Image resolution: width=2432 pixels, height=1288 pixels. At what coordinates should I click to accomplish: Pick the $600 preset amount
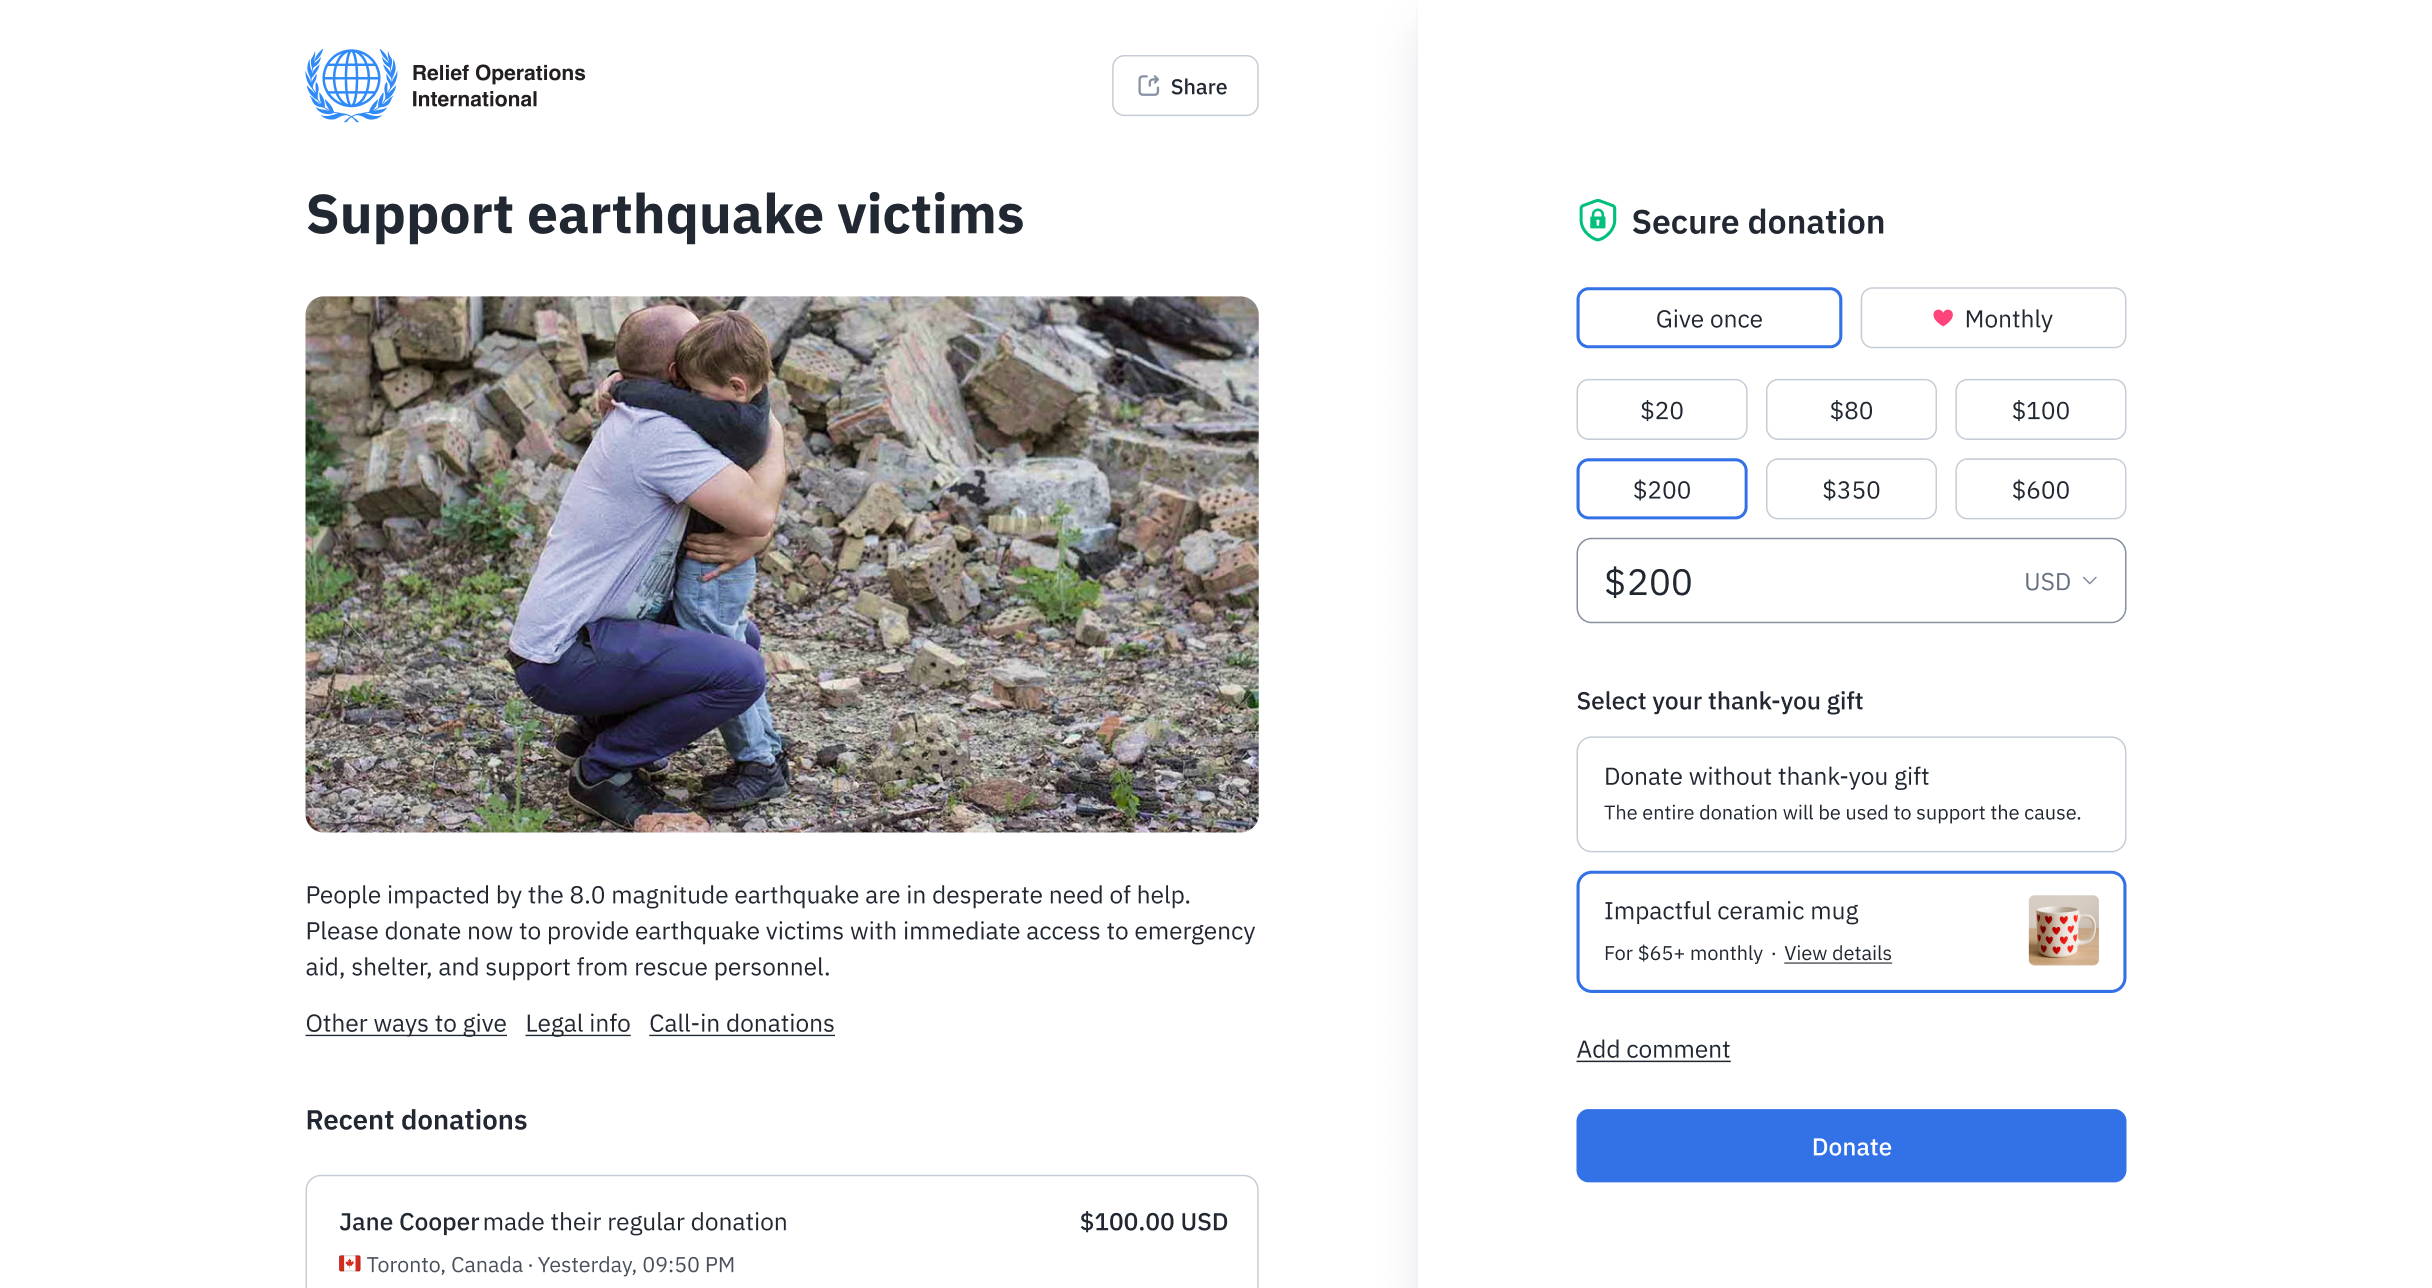click(2039, 490)
